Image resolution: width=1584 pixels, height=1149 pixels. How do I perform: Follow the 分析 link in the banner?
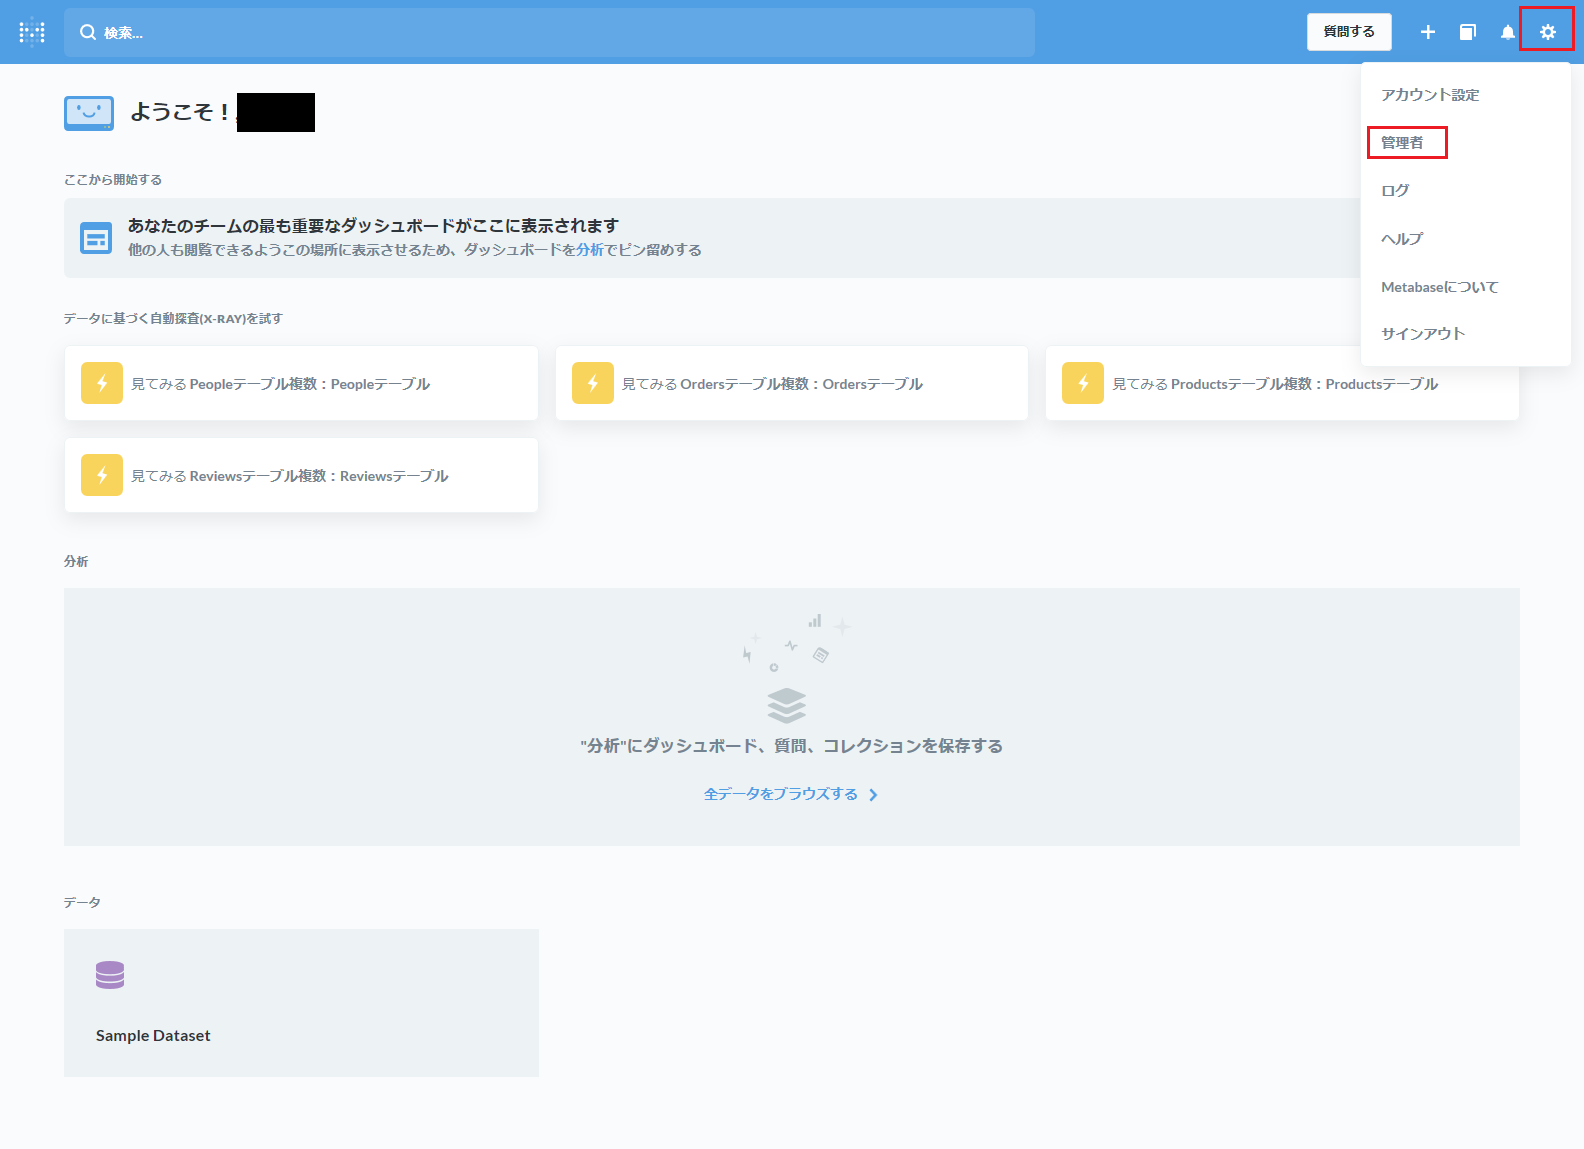click(x=590, y=250)
